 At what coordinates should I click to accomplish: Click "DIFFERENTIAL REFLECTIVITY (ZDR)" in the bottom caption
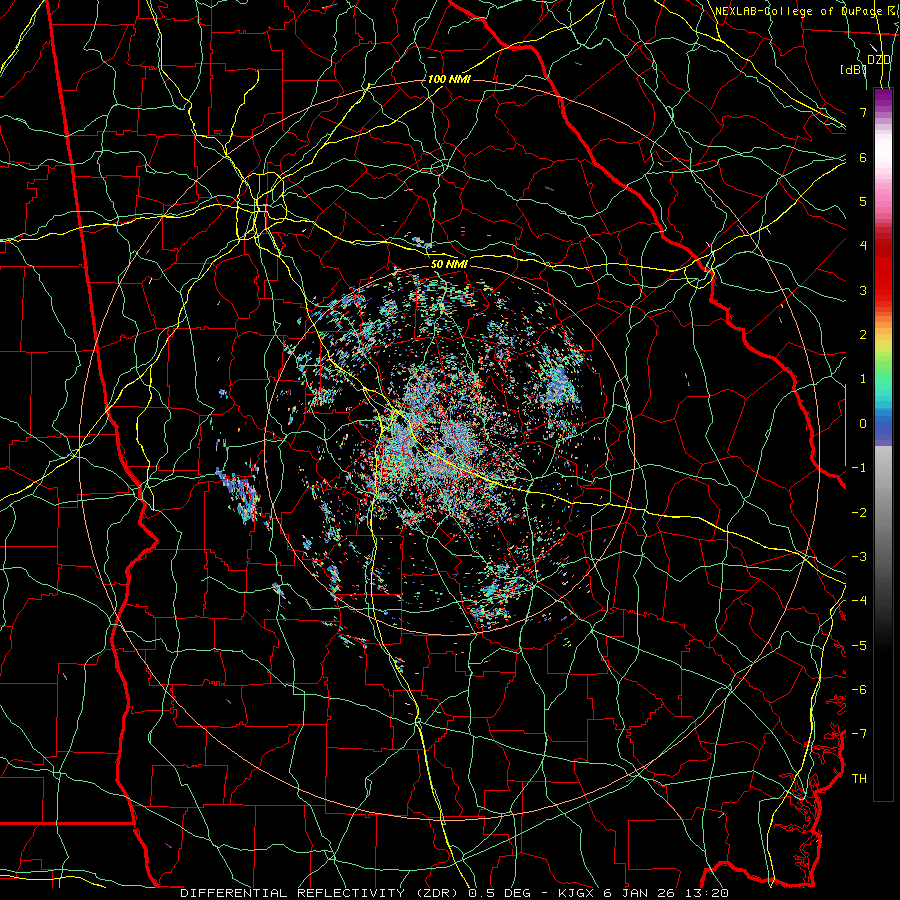pyautogui.click(x=321, y=893)
